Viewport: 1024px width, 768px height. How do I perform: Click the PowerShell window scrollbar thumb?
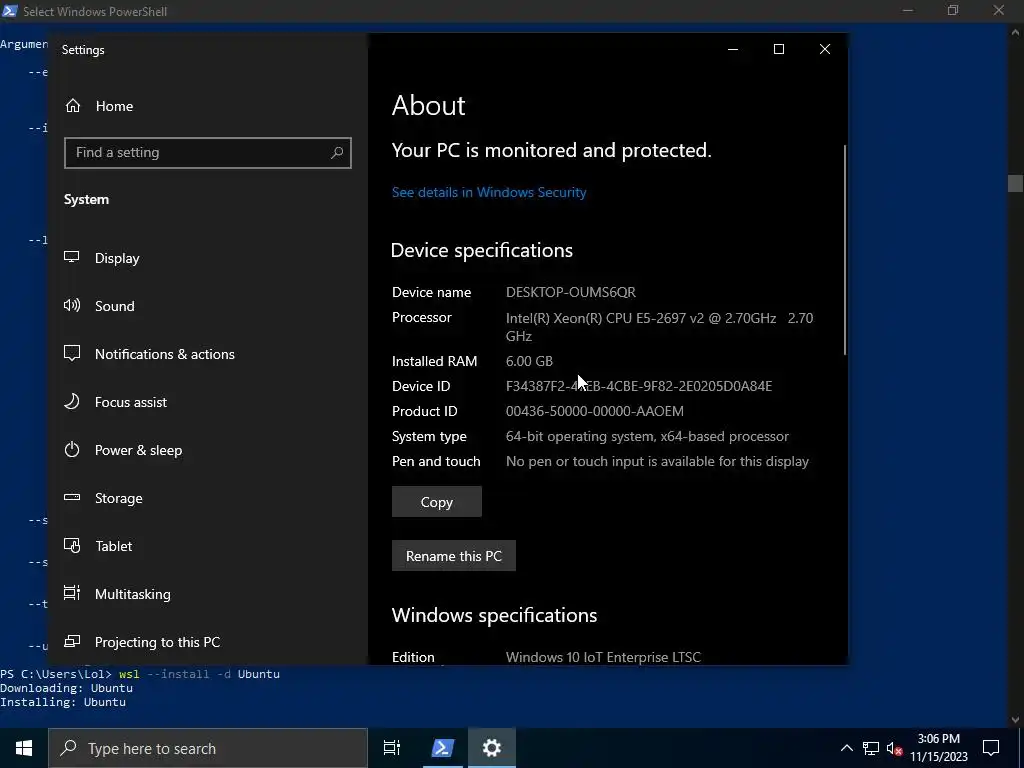click(1015, 184)
